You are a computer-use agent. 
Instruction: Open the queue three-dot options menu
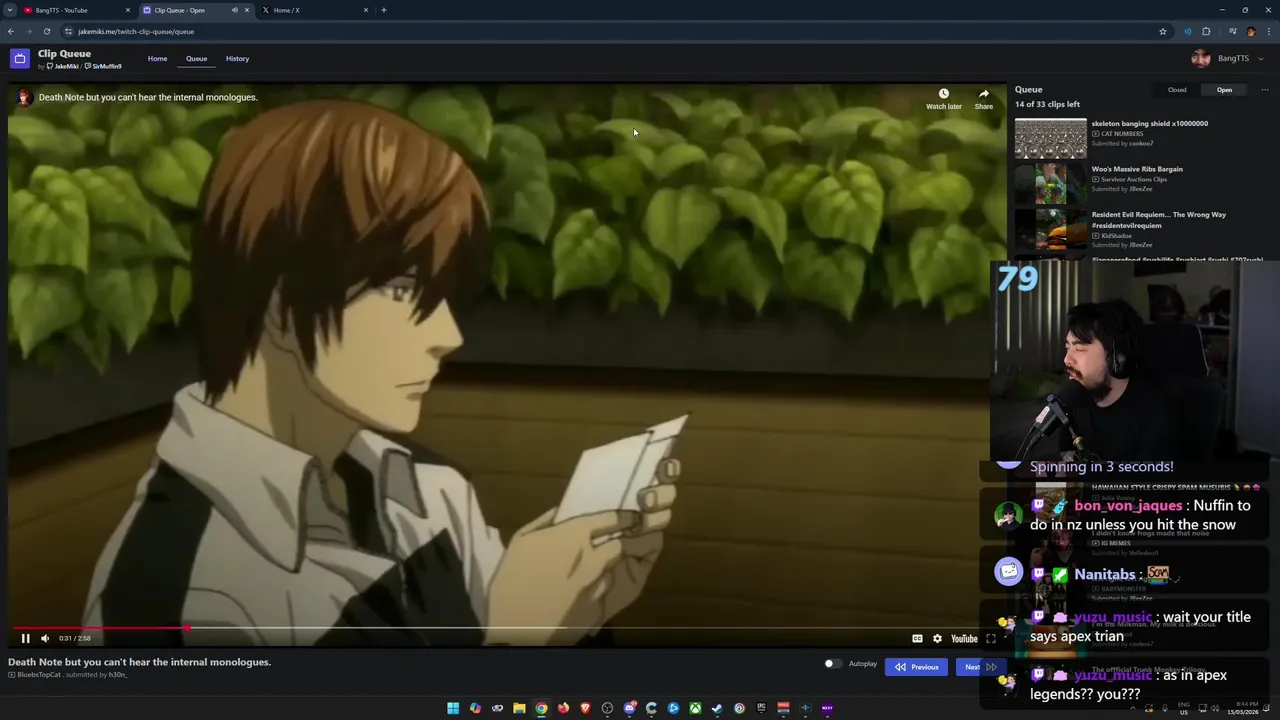coord(1264,90)
